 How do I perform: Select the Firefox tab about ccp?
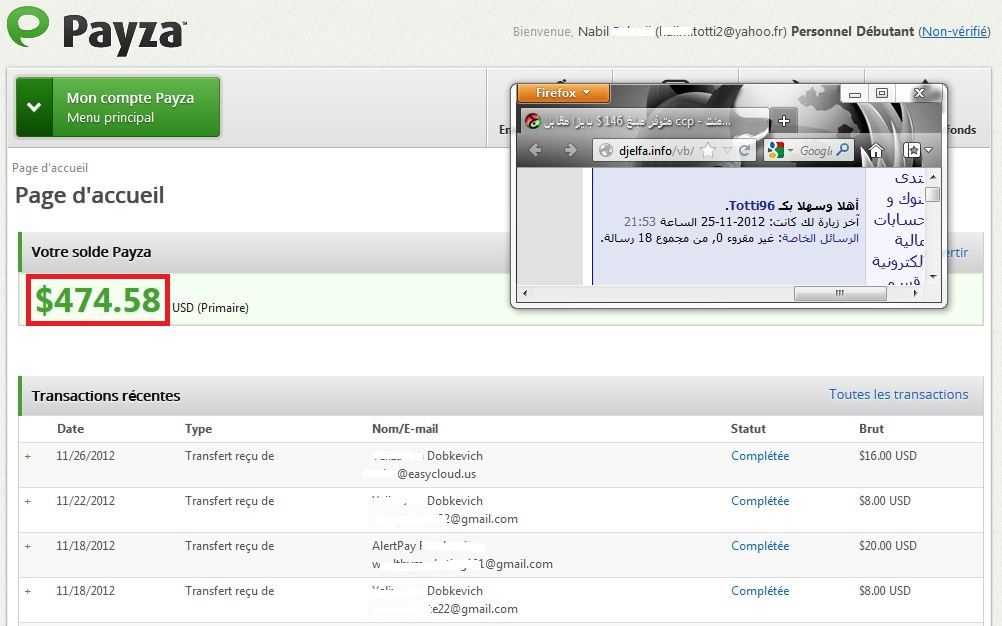coord(645,121)
